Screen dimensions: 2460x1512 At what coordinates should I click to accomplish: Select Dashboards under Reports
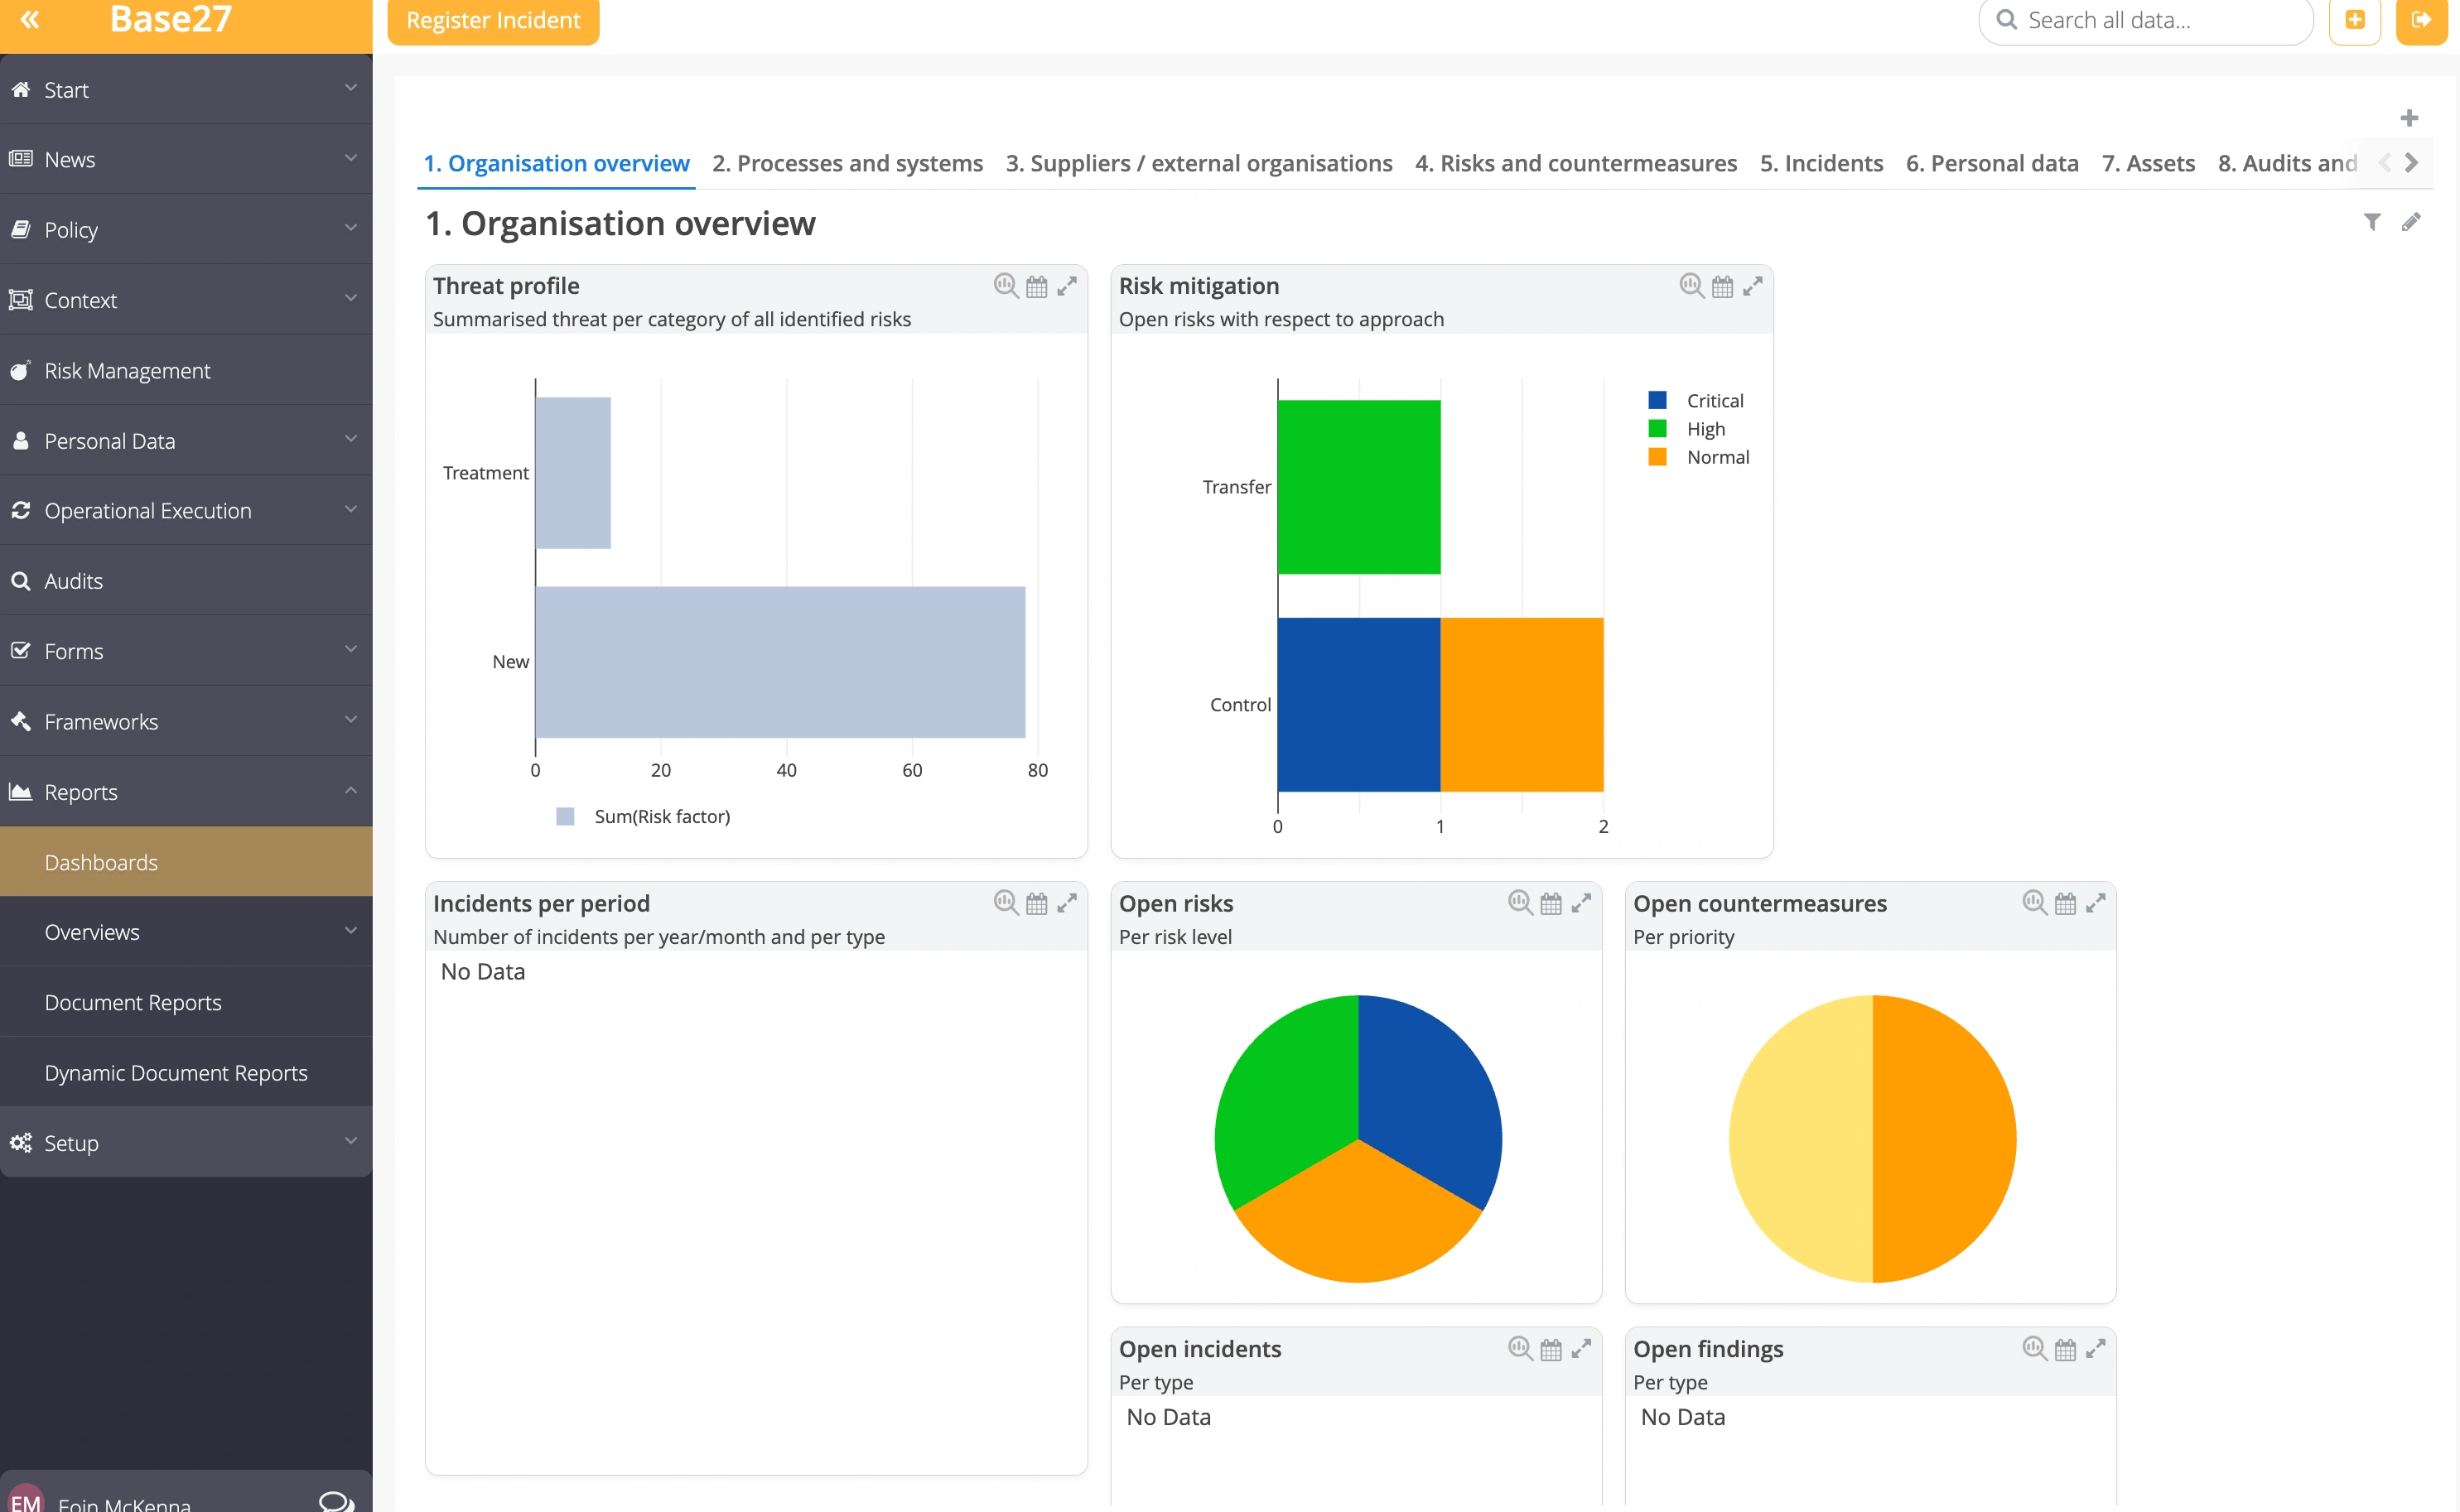(x=186, y=862)
